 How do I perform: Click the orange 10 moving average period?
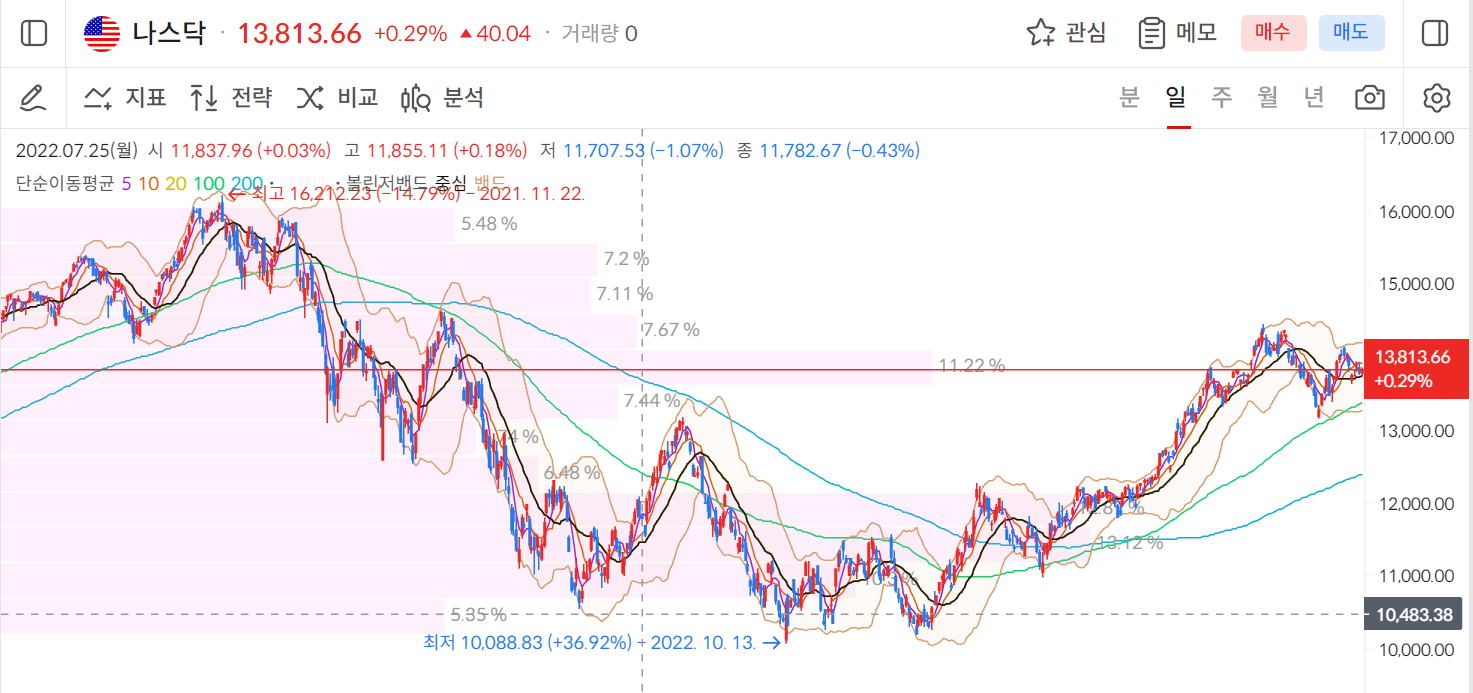(148, 183)
